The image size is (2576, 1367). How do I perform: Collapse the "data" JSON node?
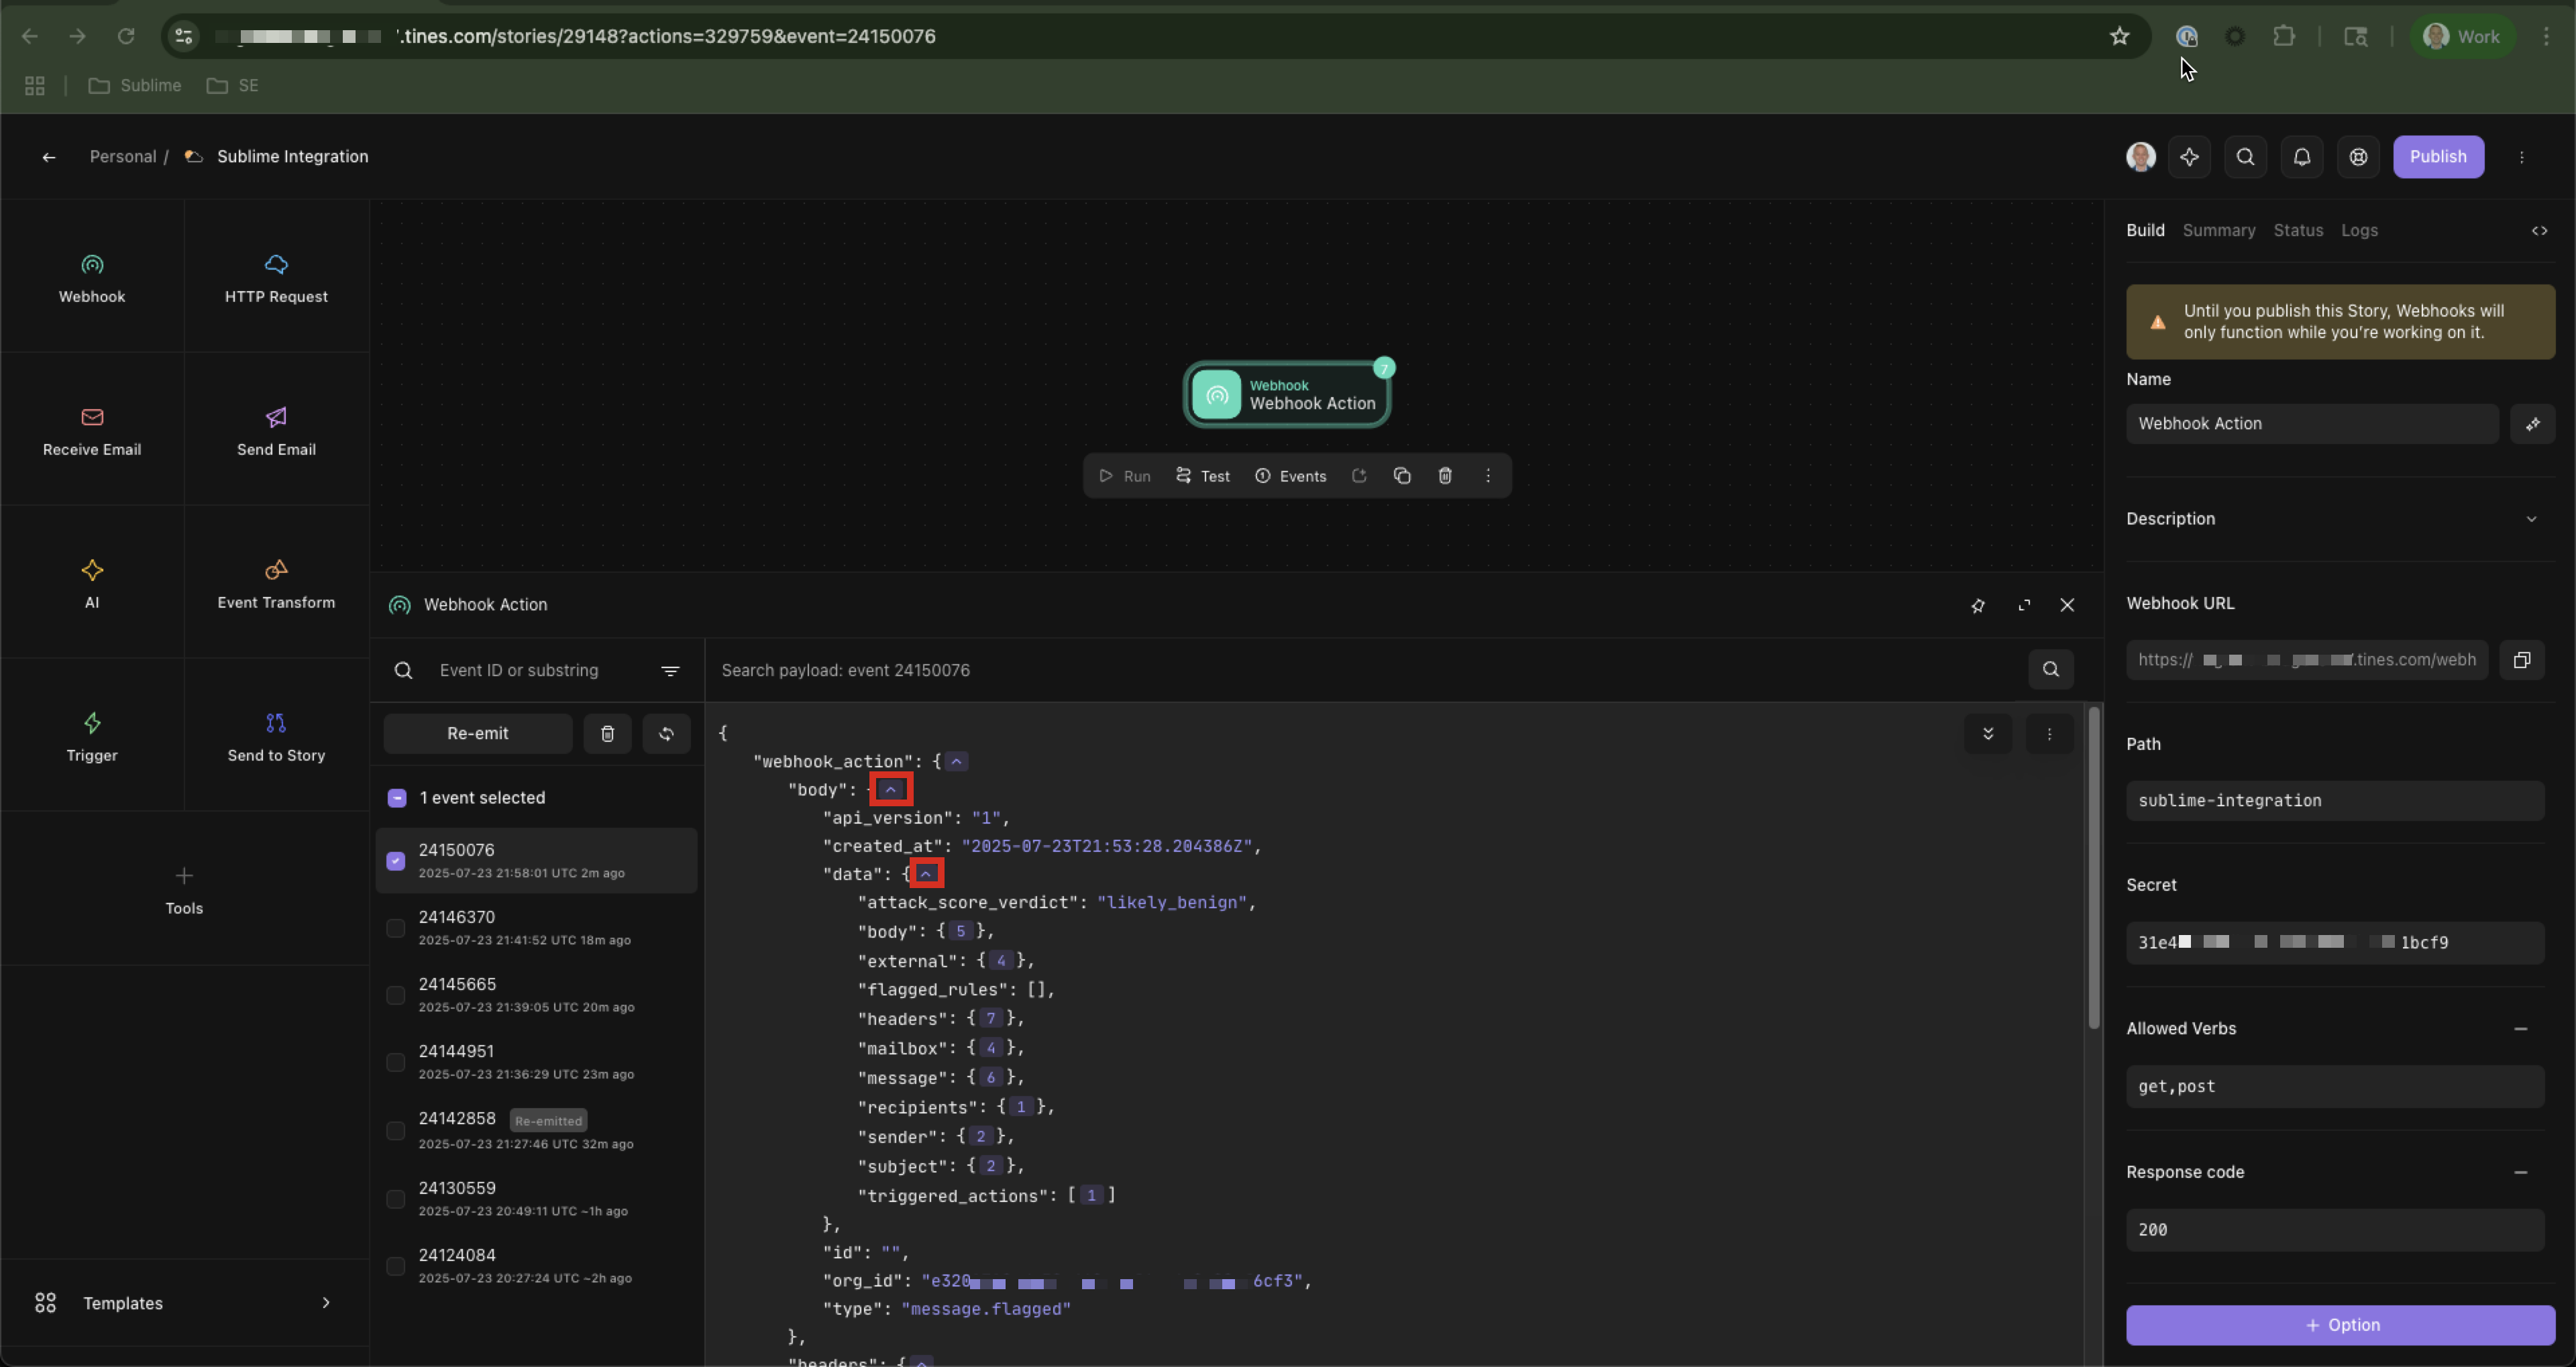point(926,874)
